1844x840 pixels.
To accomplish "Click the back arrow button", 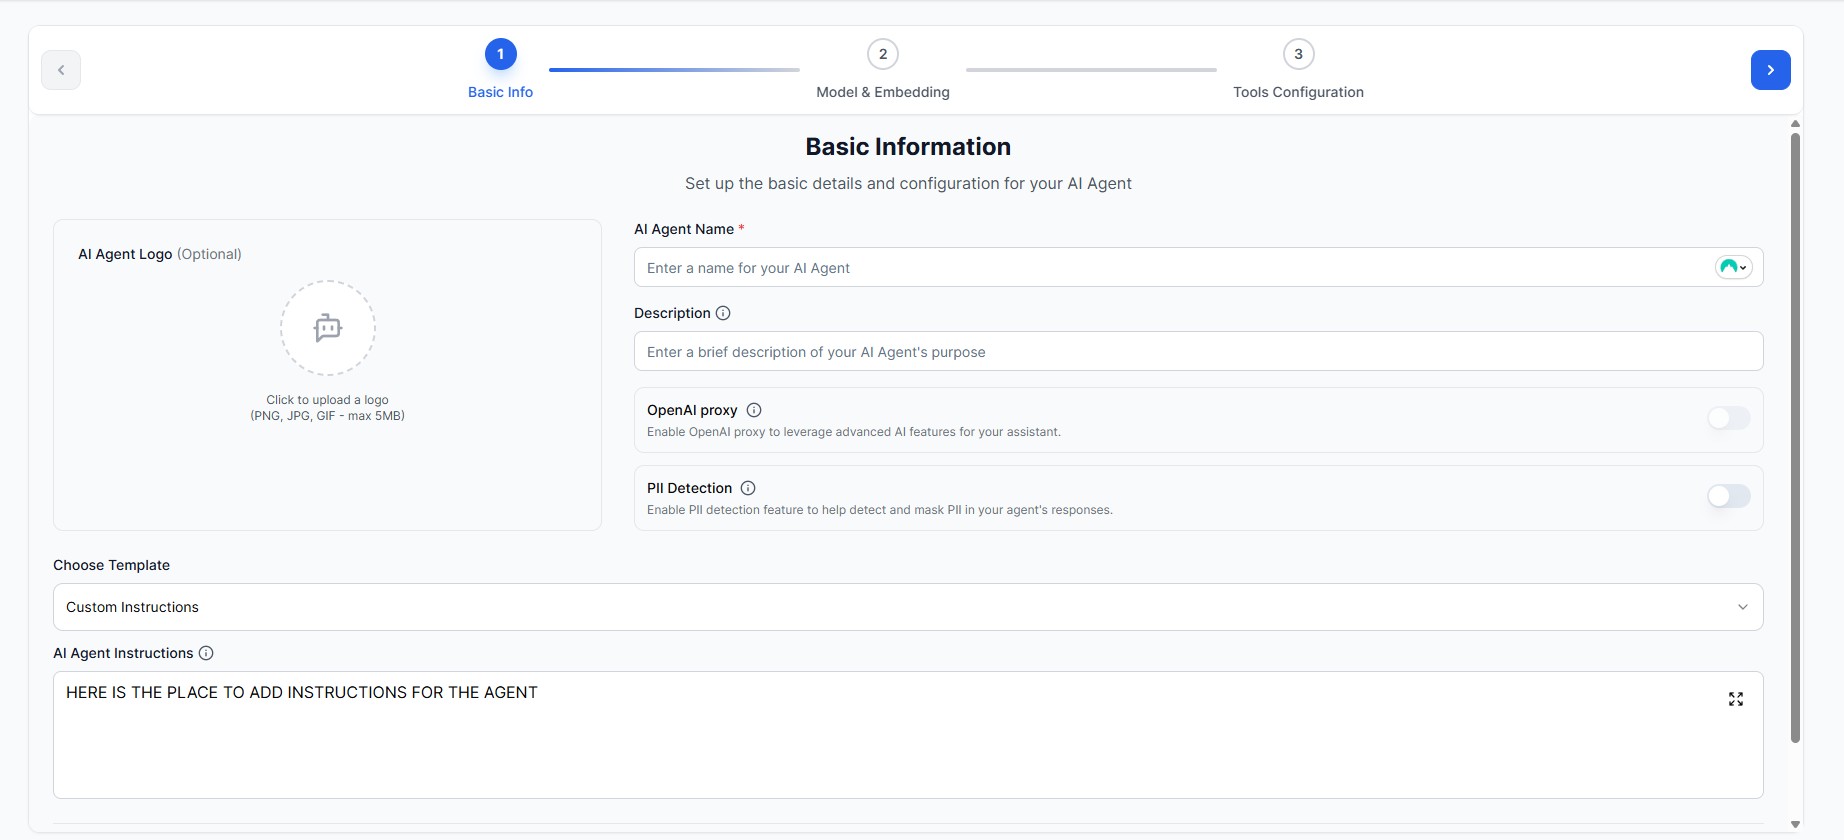I will coord(61,70).
